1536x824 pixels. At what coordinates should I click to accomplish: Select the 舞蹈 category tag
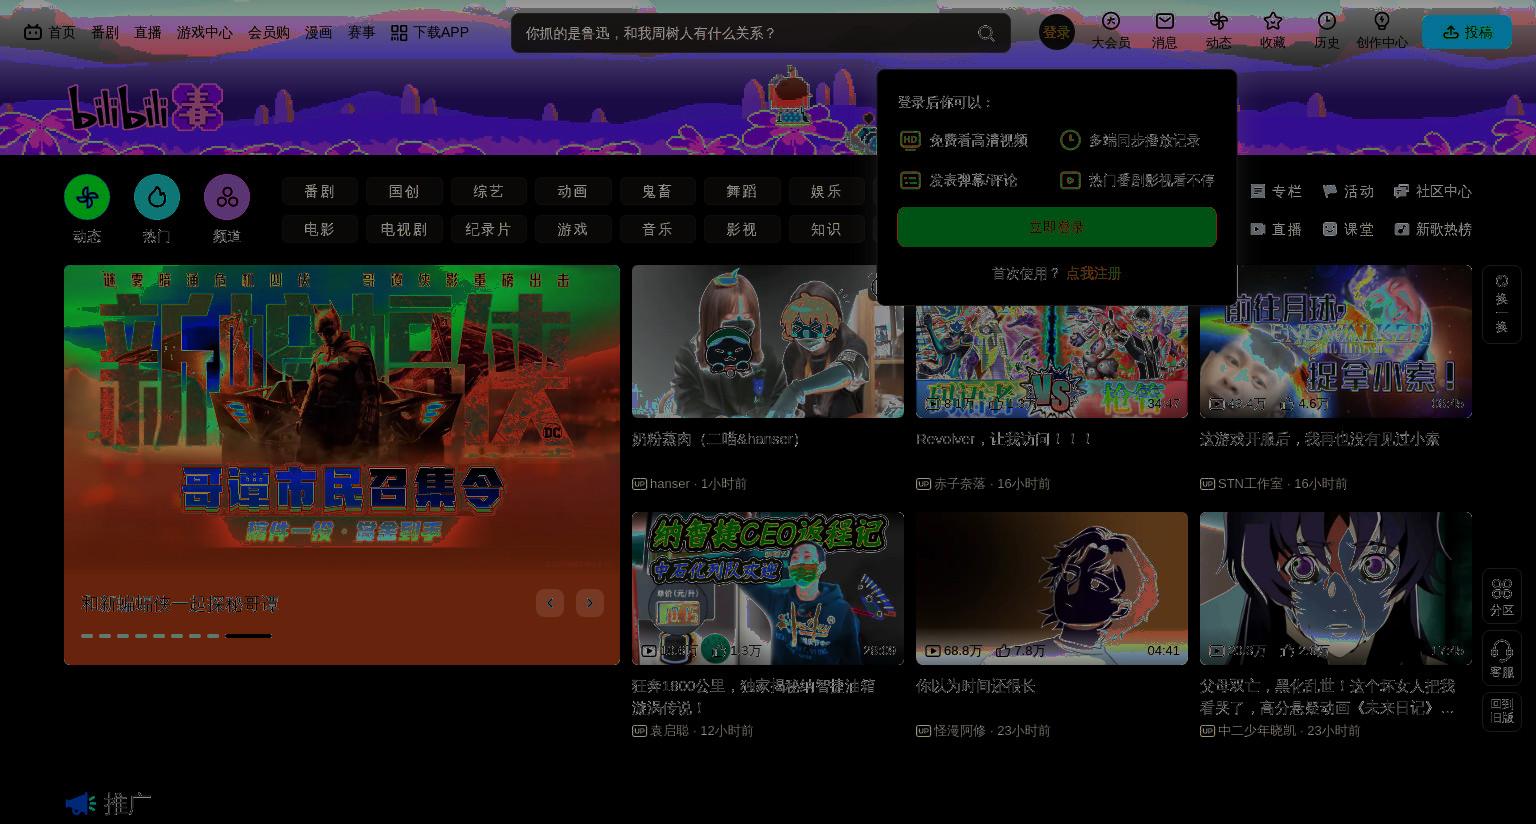point(741,191)
